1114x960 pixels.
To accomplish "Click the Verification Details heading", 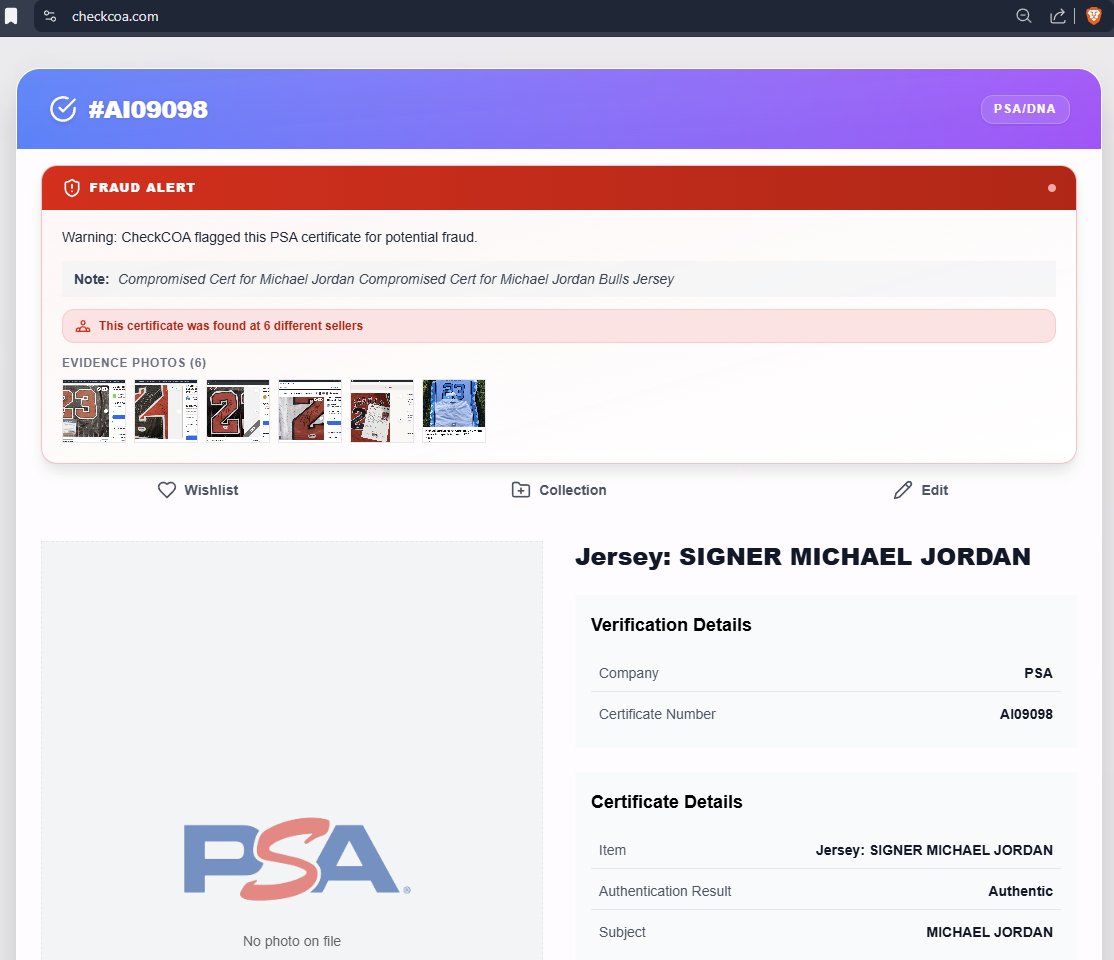I will (671, 625).
